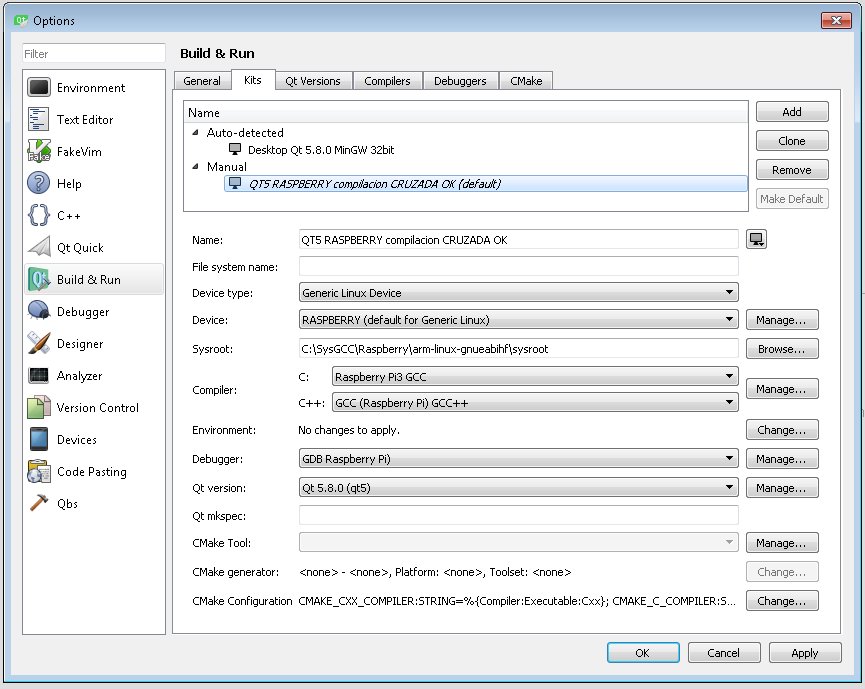Click the Sysroot path field
This screenshot has height=689, width=865.
[519, 349]
